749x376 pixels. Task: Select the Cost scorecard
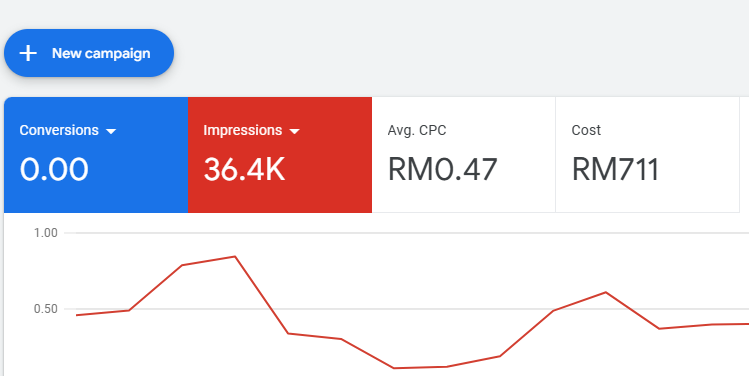pyautogui.click(x=647, y=155)
